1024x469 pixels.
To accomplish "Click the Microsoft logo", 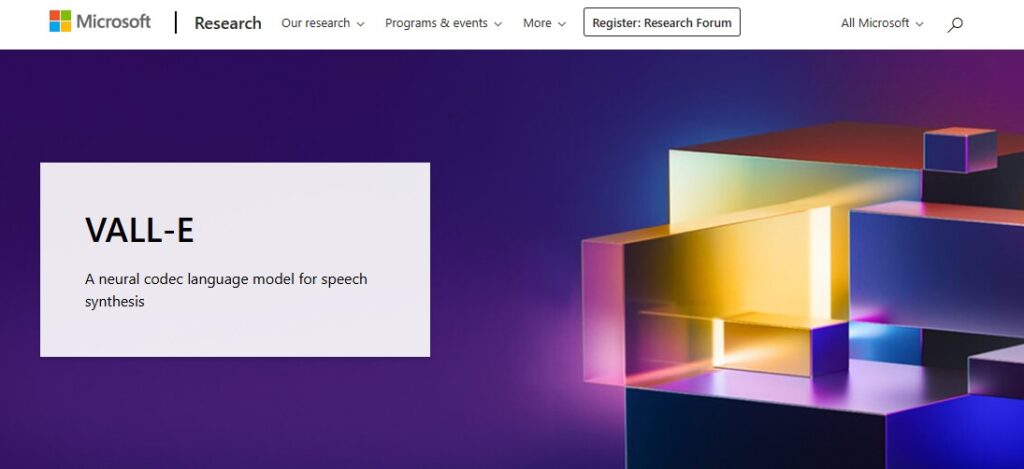I will point(100,22).
